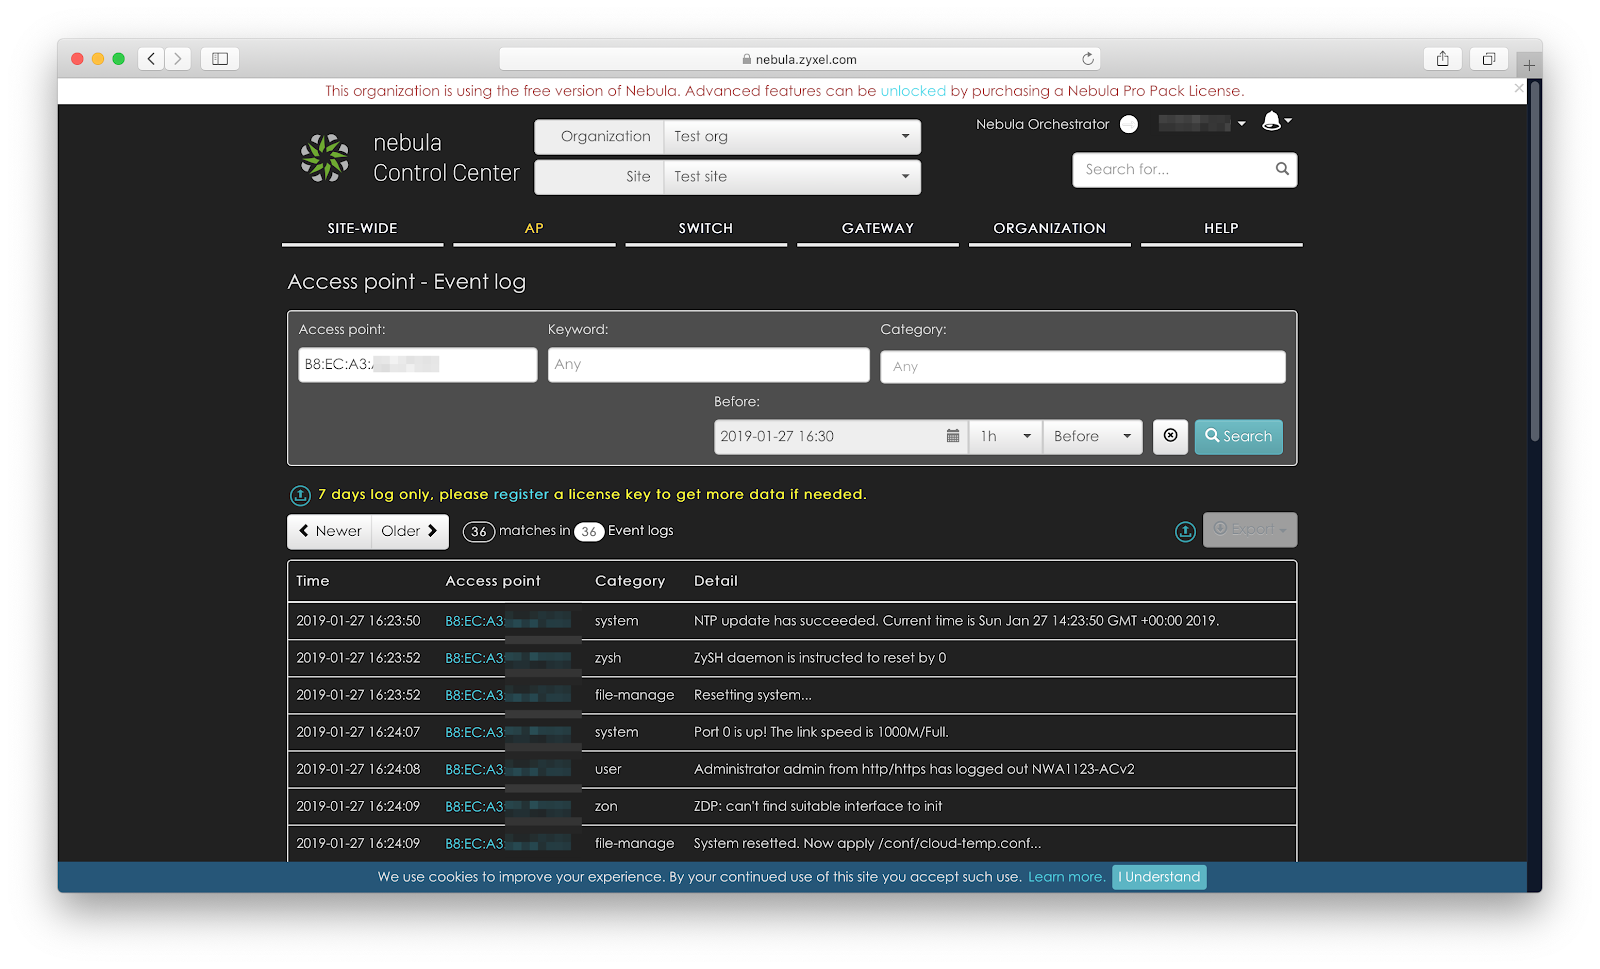
Task: Toggle the Nebula Orchestrator switch
Action: click(x=1129, y=124)
